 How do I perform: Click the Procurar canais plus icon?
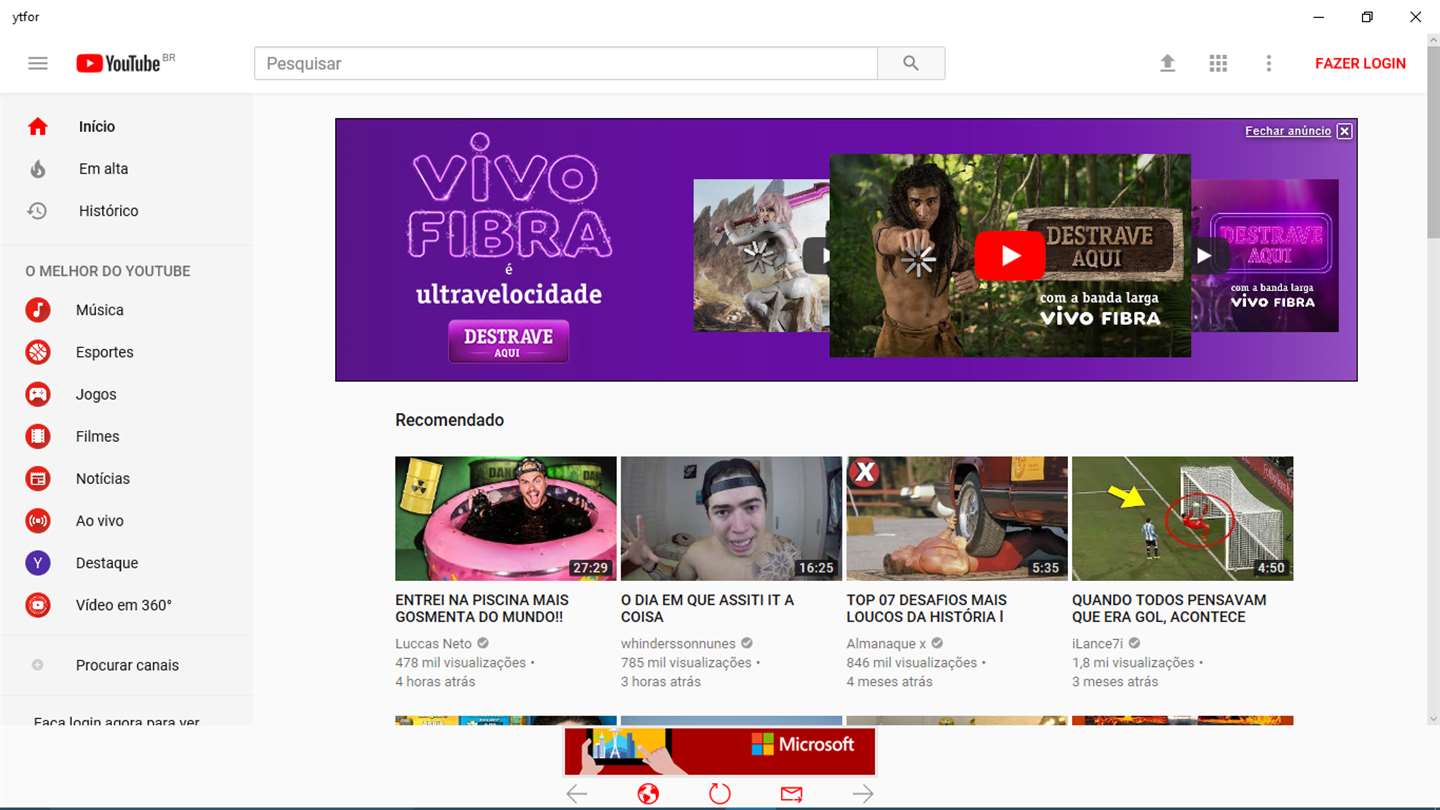(38, 665)
